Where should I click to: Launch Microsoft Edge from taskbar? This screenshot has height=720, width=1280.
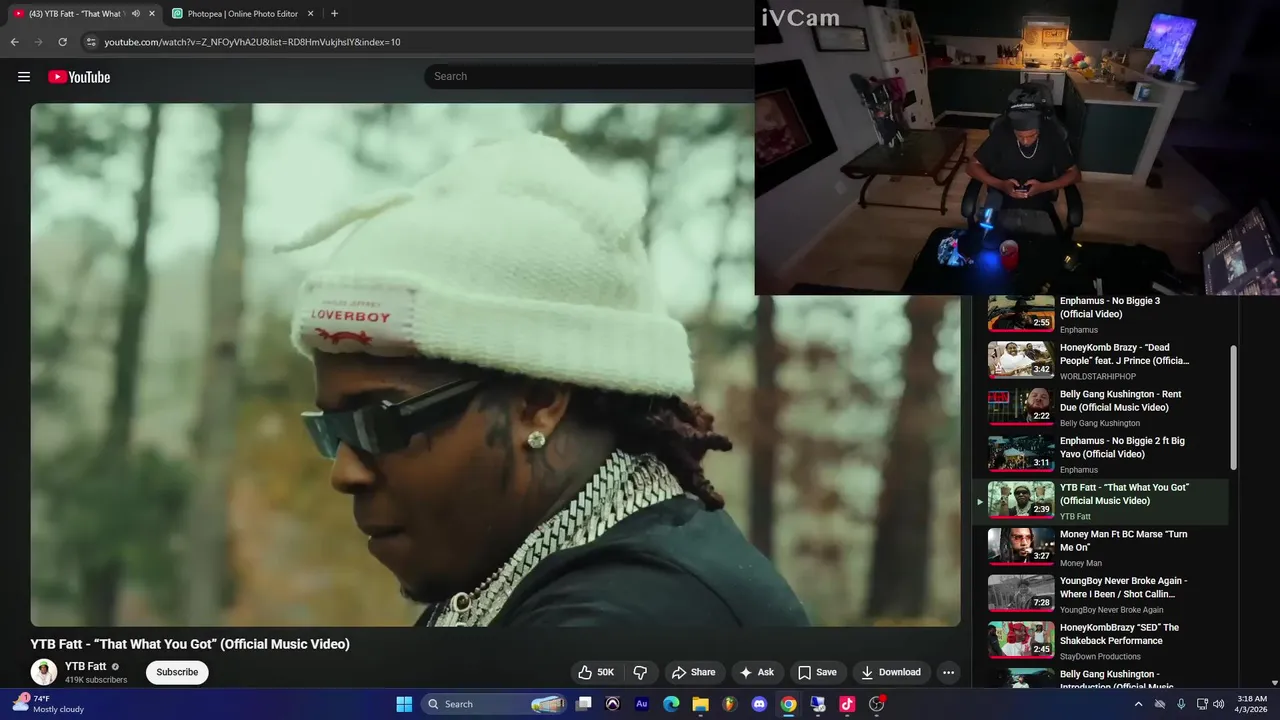click(x=671, y=704)
